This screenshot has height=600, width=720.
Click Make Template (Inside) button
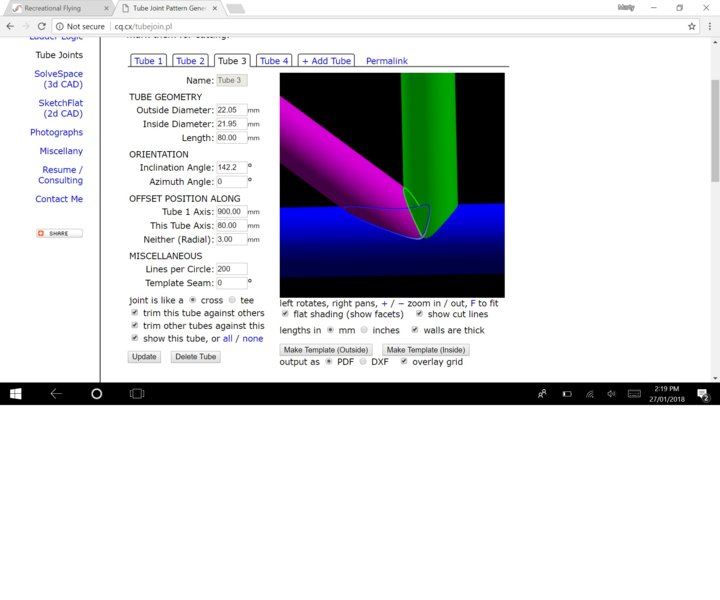(x=426, y=350)
